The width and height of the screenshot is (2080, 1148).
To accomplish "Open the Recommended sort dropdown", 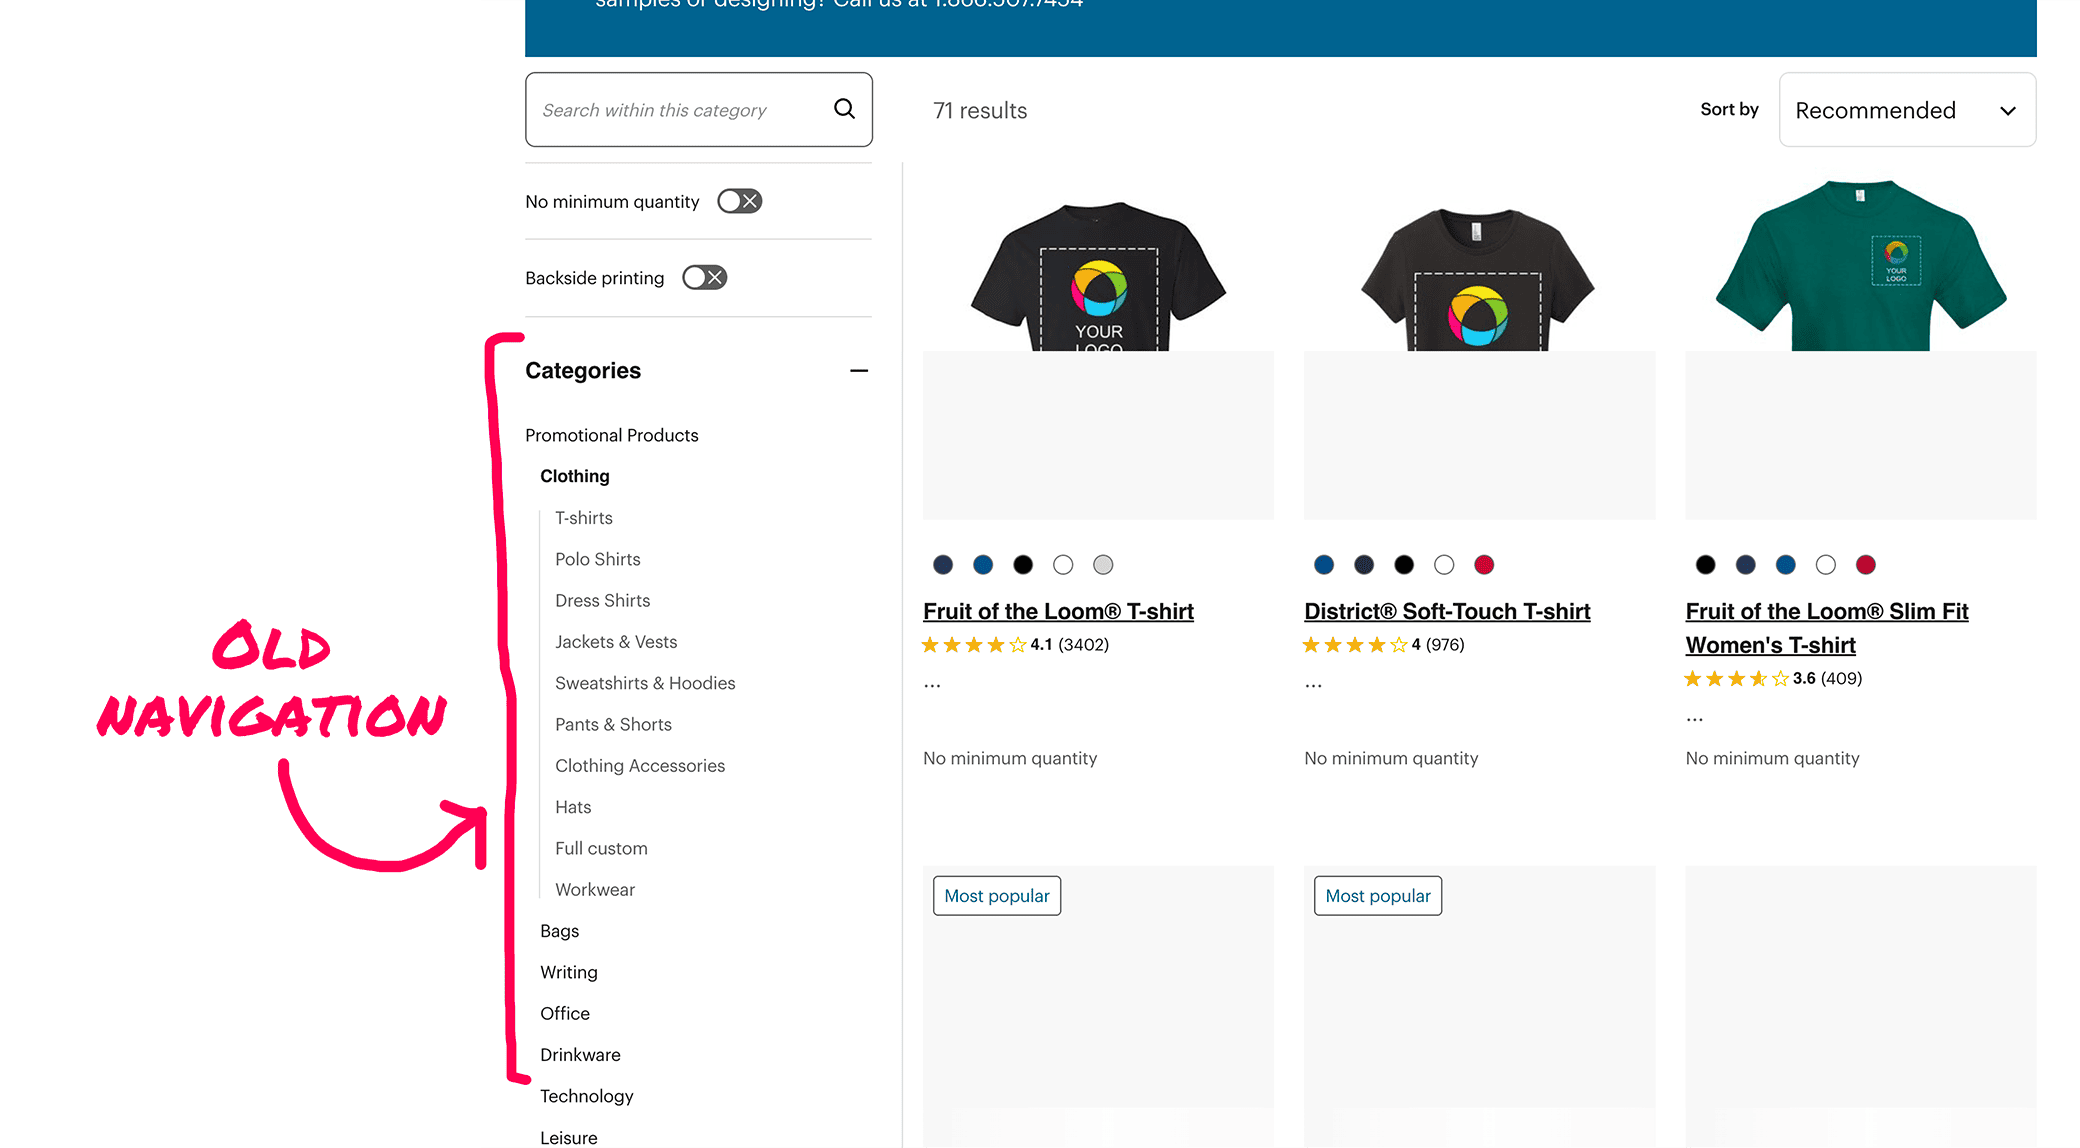I will tap(1875, 111).
